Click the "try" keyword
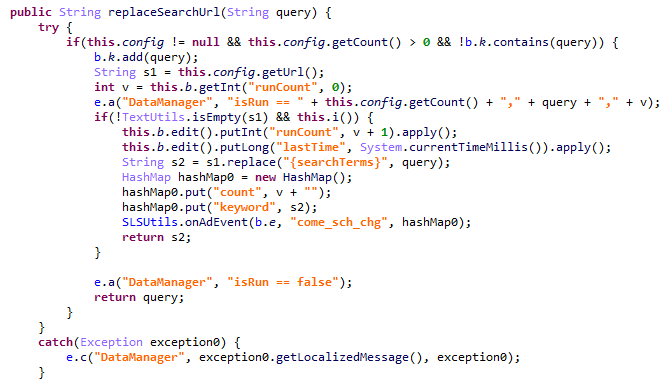Viewport: 671px width, 381px height. [48, 27]
